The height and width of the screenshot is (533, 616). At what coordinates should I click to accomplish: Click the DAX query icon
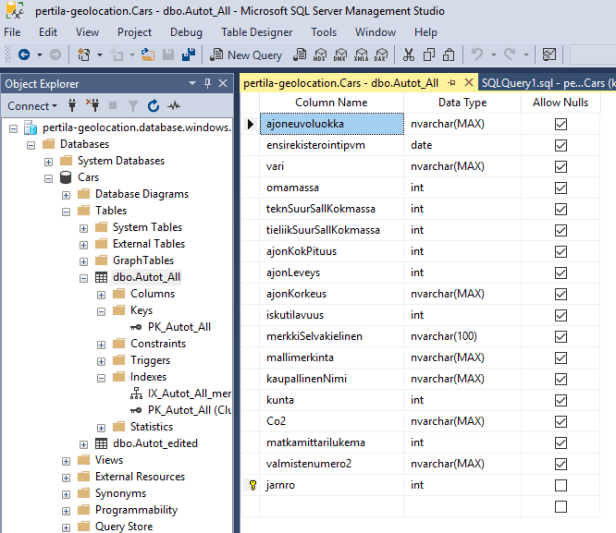381,55
